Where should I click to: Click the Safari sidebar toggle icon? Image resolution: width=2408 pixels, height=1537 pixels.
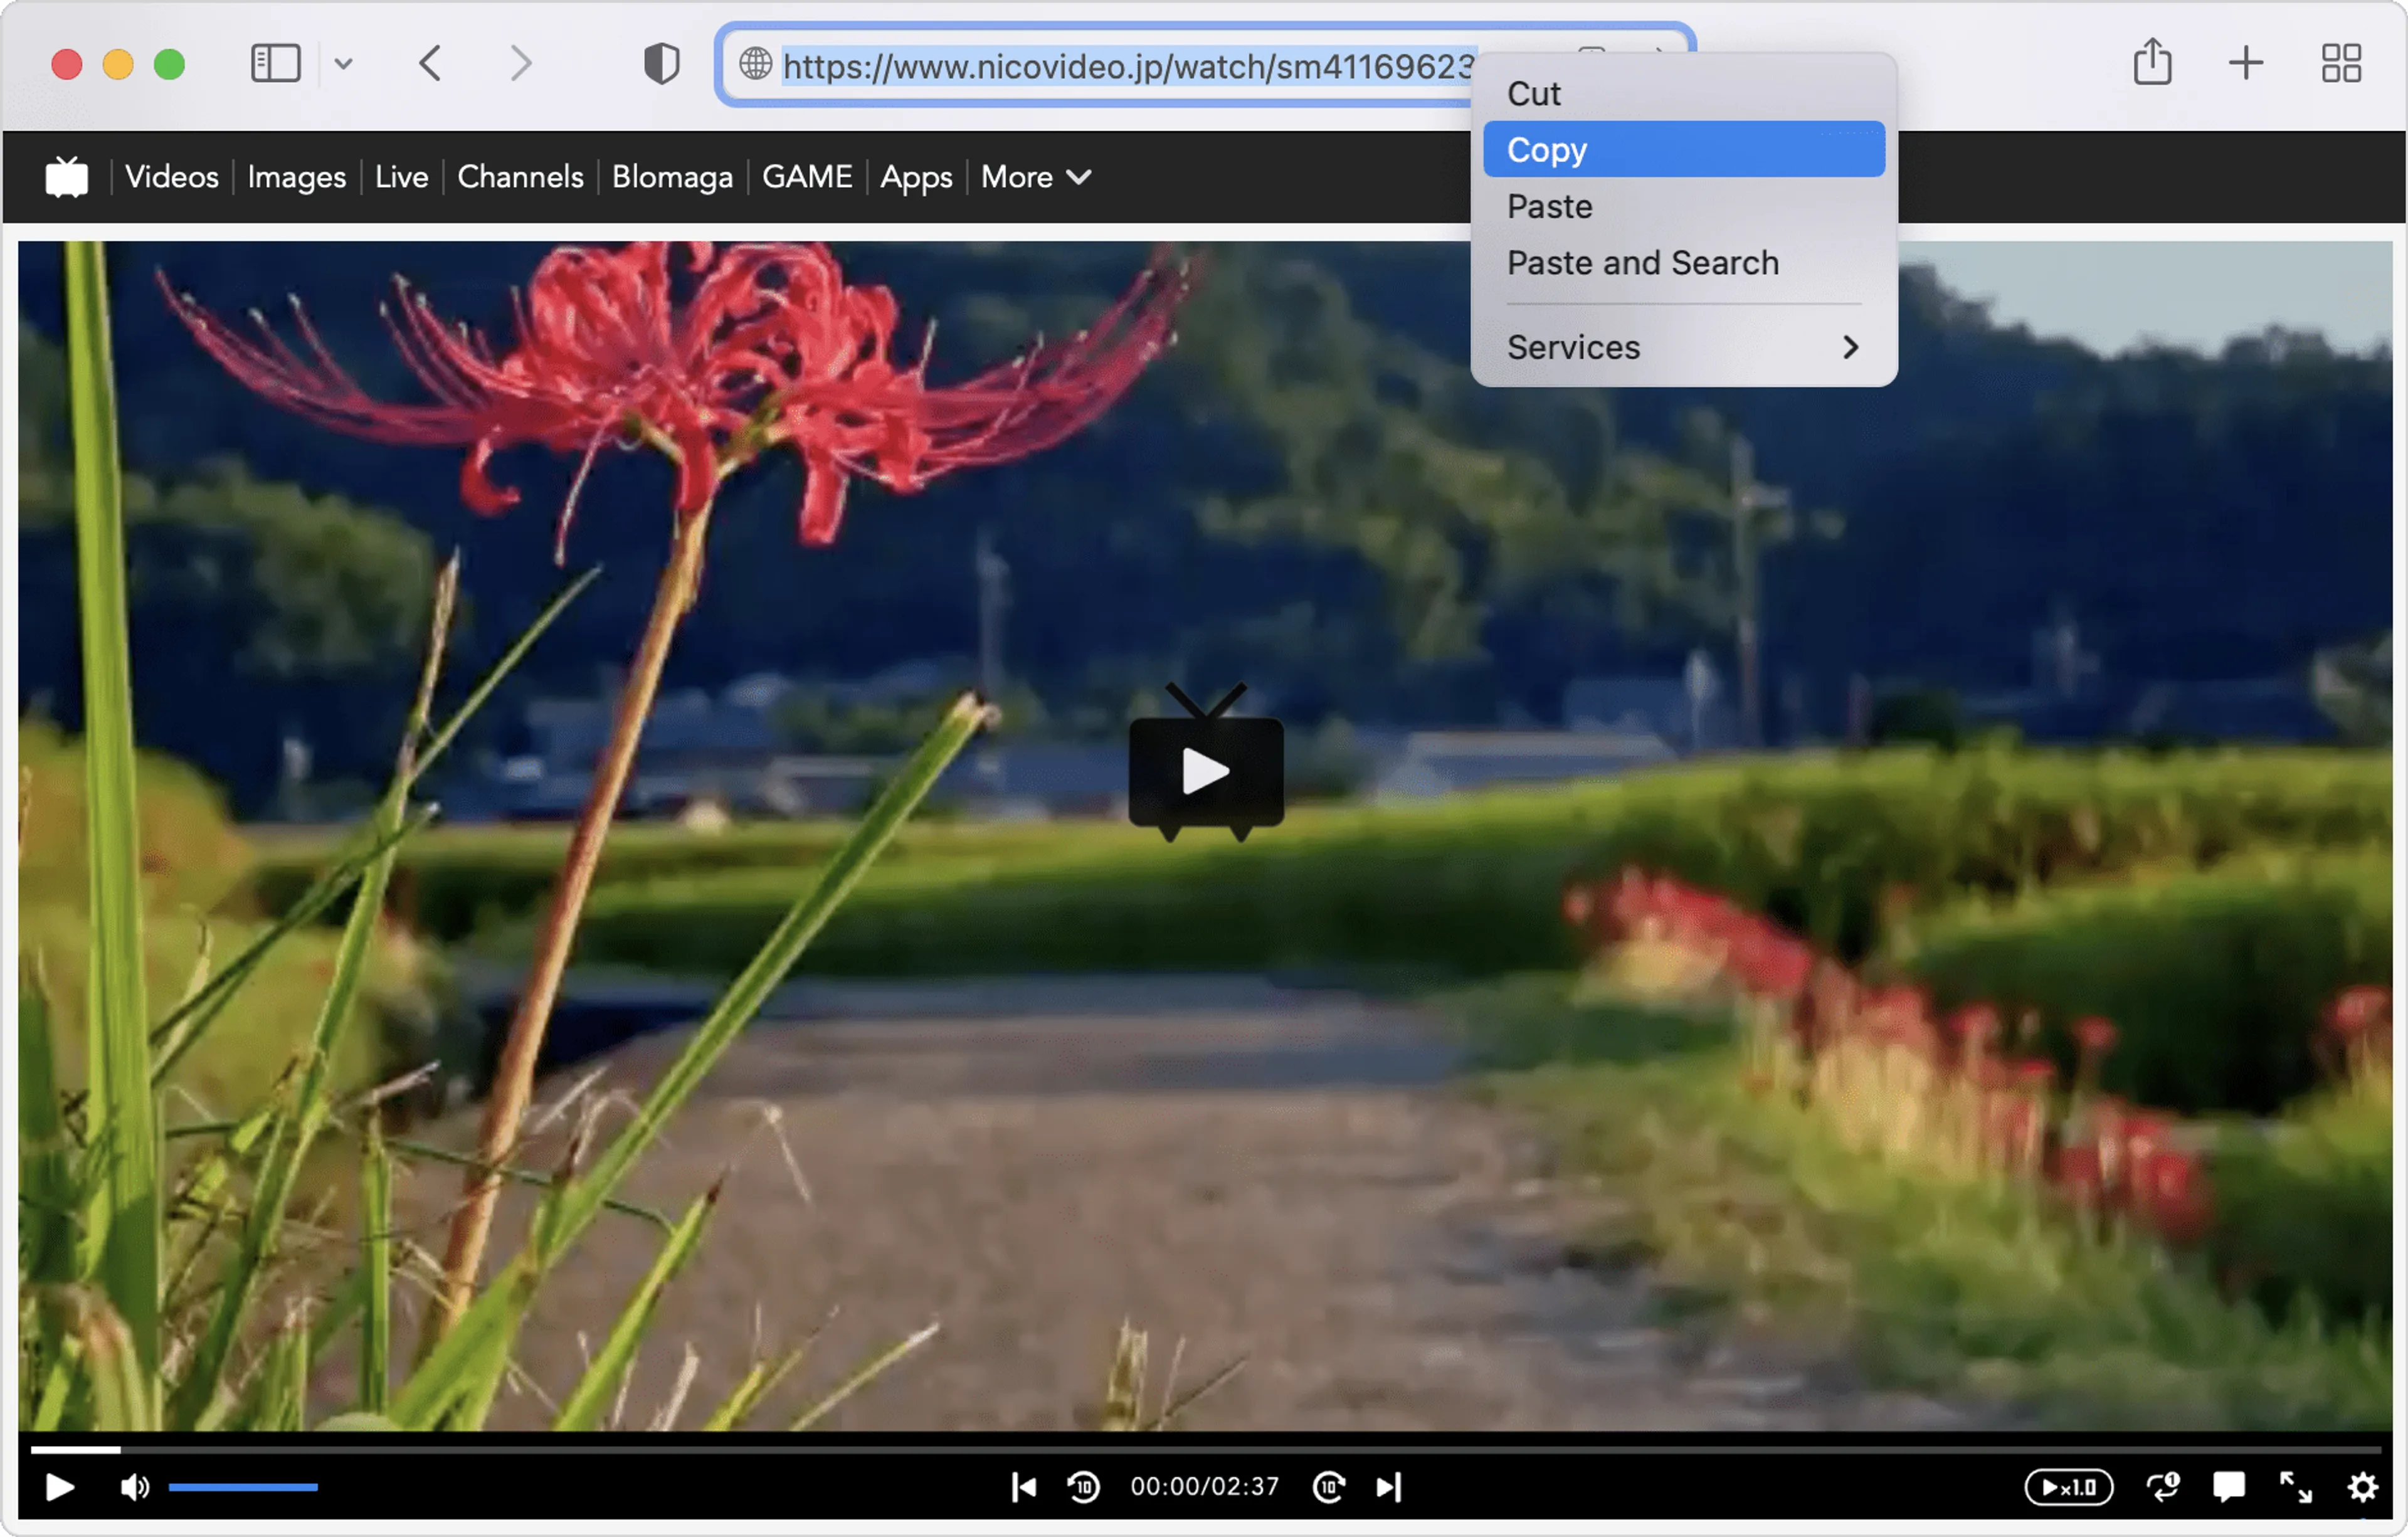click(275, 64)
